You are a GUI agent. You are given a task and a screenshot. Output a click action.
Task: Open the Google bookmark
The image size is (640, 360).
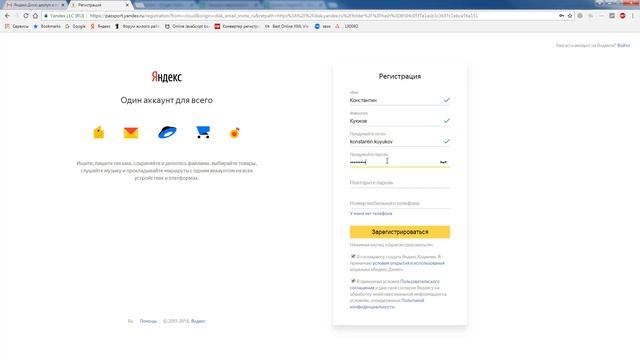pyautogui.click(x=76, y=26)
